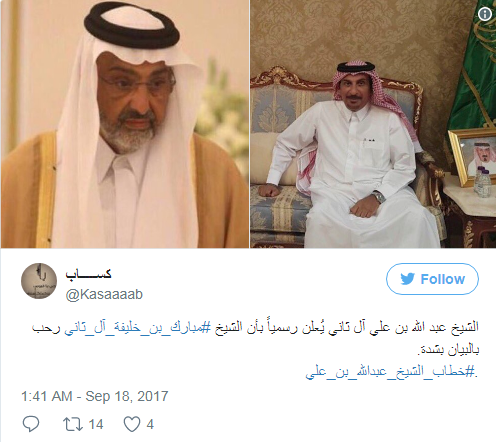Image resolution: width=496 pixels, height=442 pixels.
Task: View the left photo of bearded man
Action: (x=125, y=124)
